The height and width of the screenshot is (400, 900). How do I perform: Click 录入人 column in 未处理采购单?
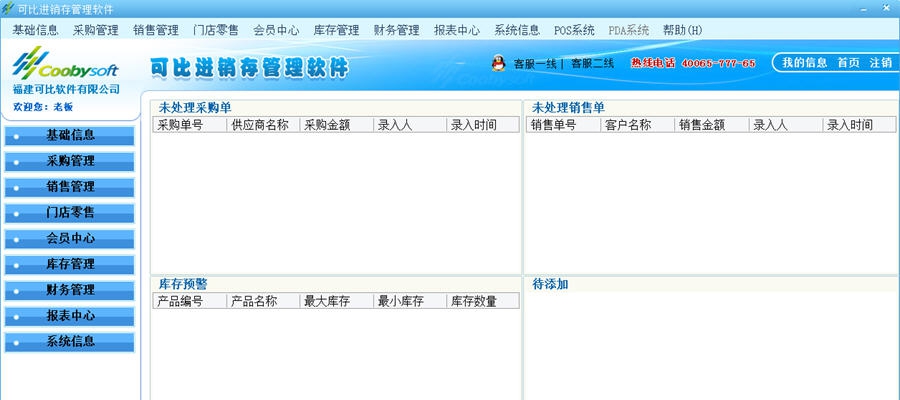(410, 125)
